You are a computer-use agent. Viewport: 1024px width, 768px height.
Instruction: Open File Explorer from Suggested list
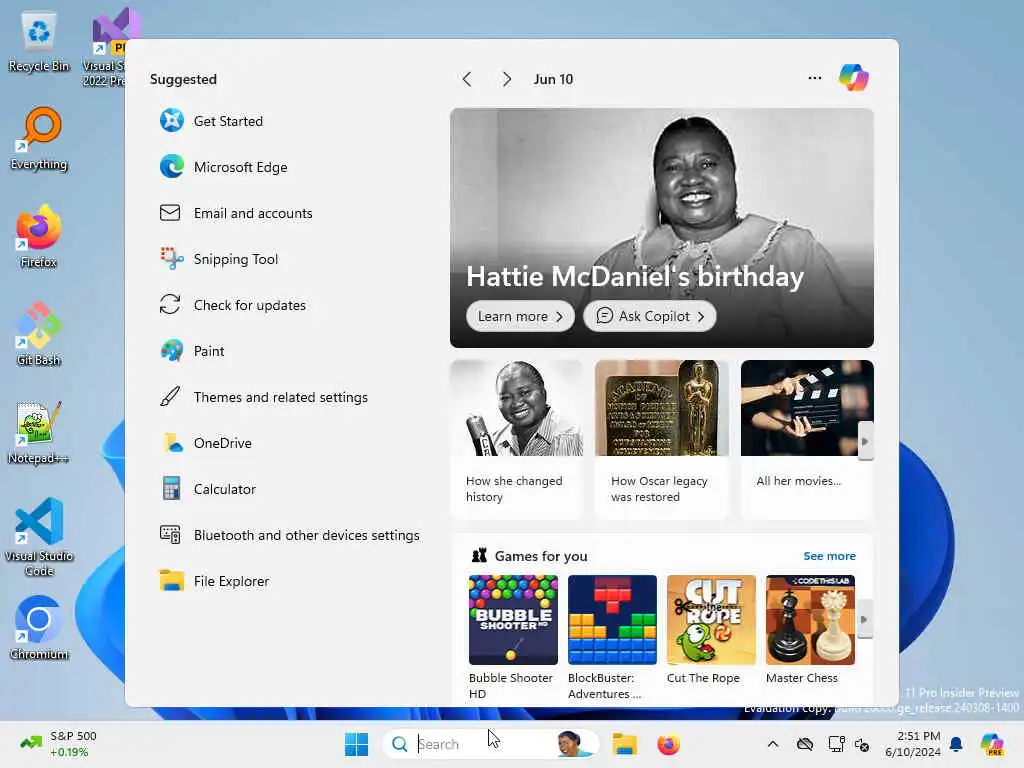click(x=214, y=581)
